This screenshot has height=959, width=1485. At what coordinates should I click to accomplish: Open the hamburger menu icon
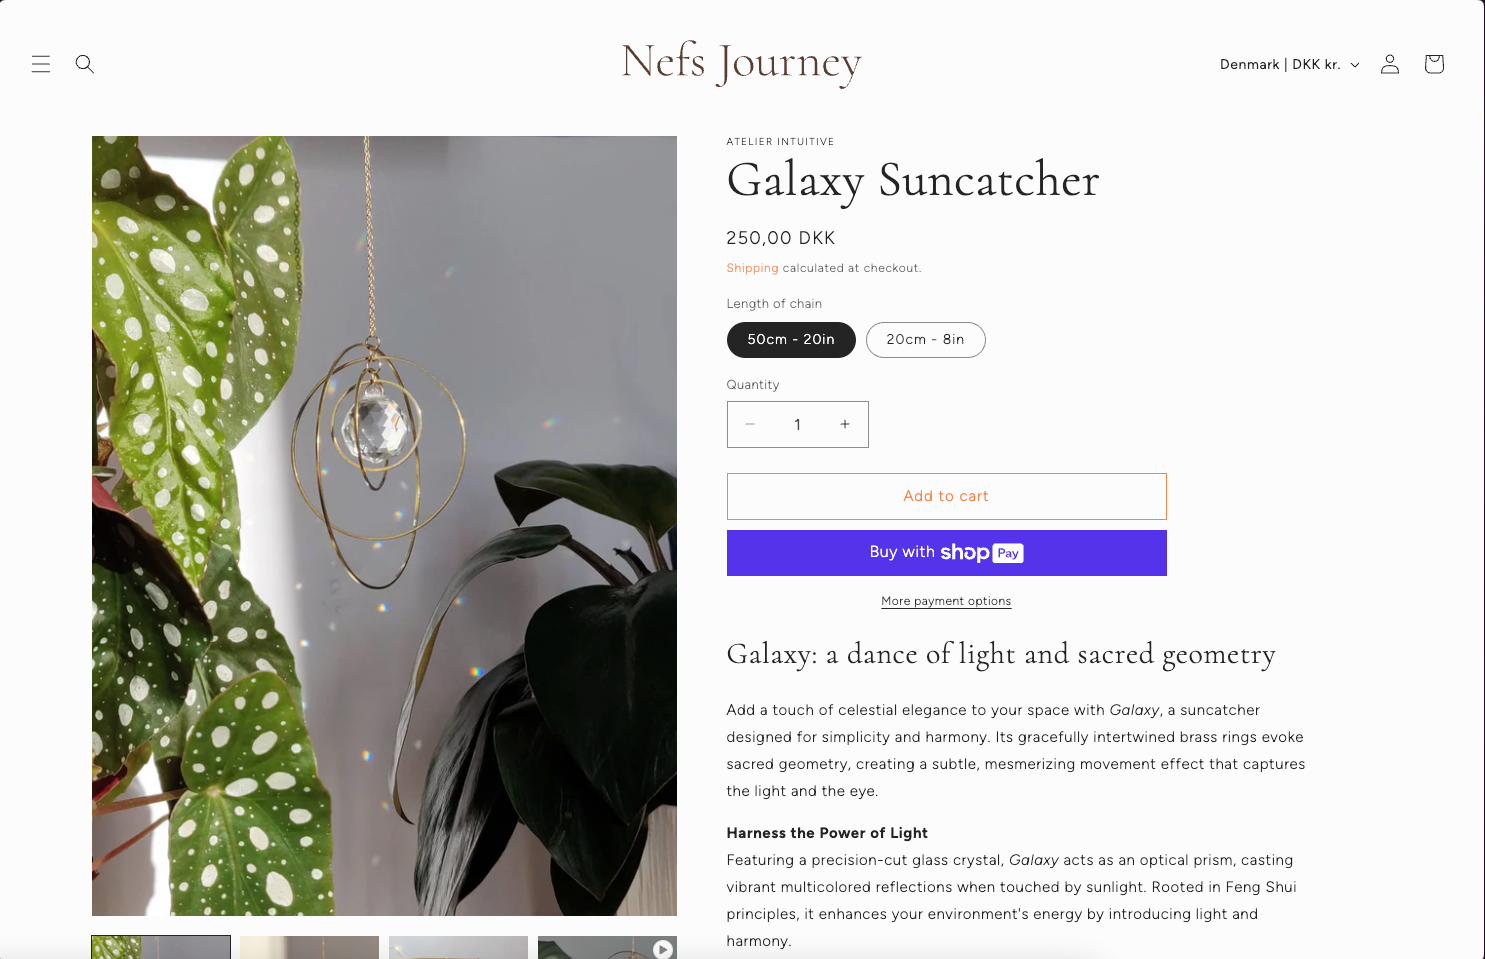pos(41,64)
